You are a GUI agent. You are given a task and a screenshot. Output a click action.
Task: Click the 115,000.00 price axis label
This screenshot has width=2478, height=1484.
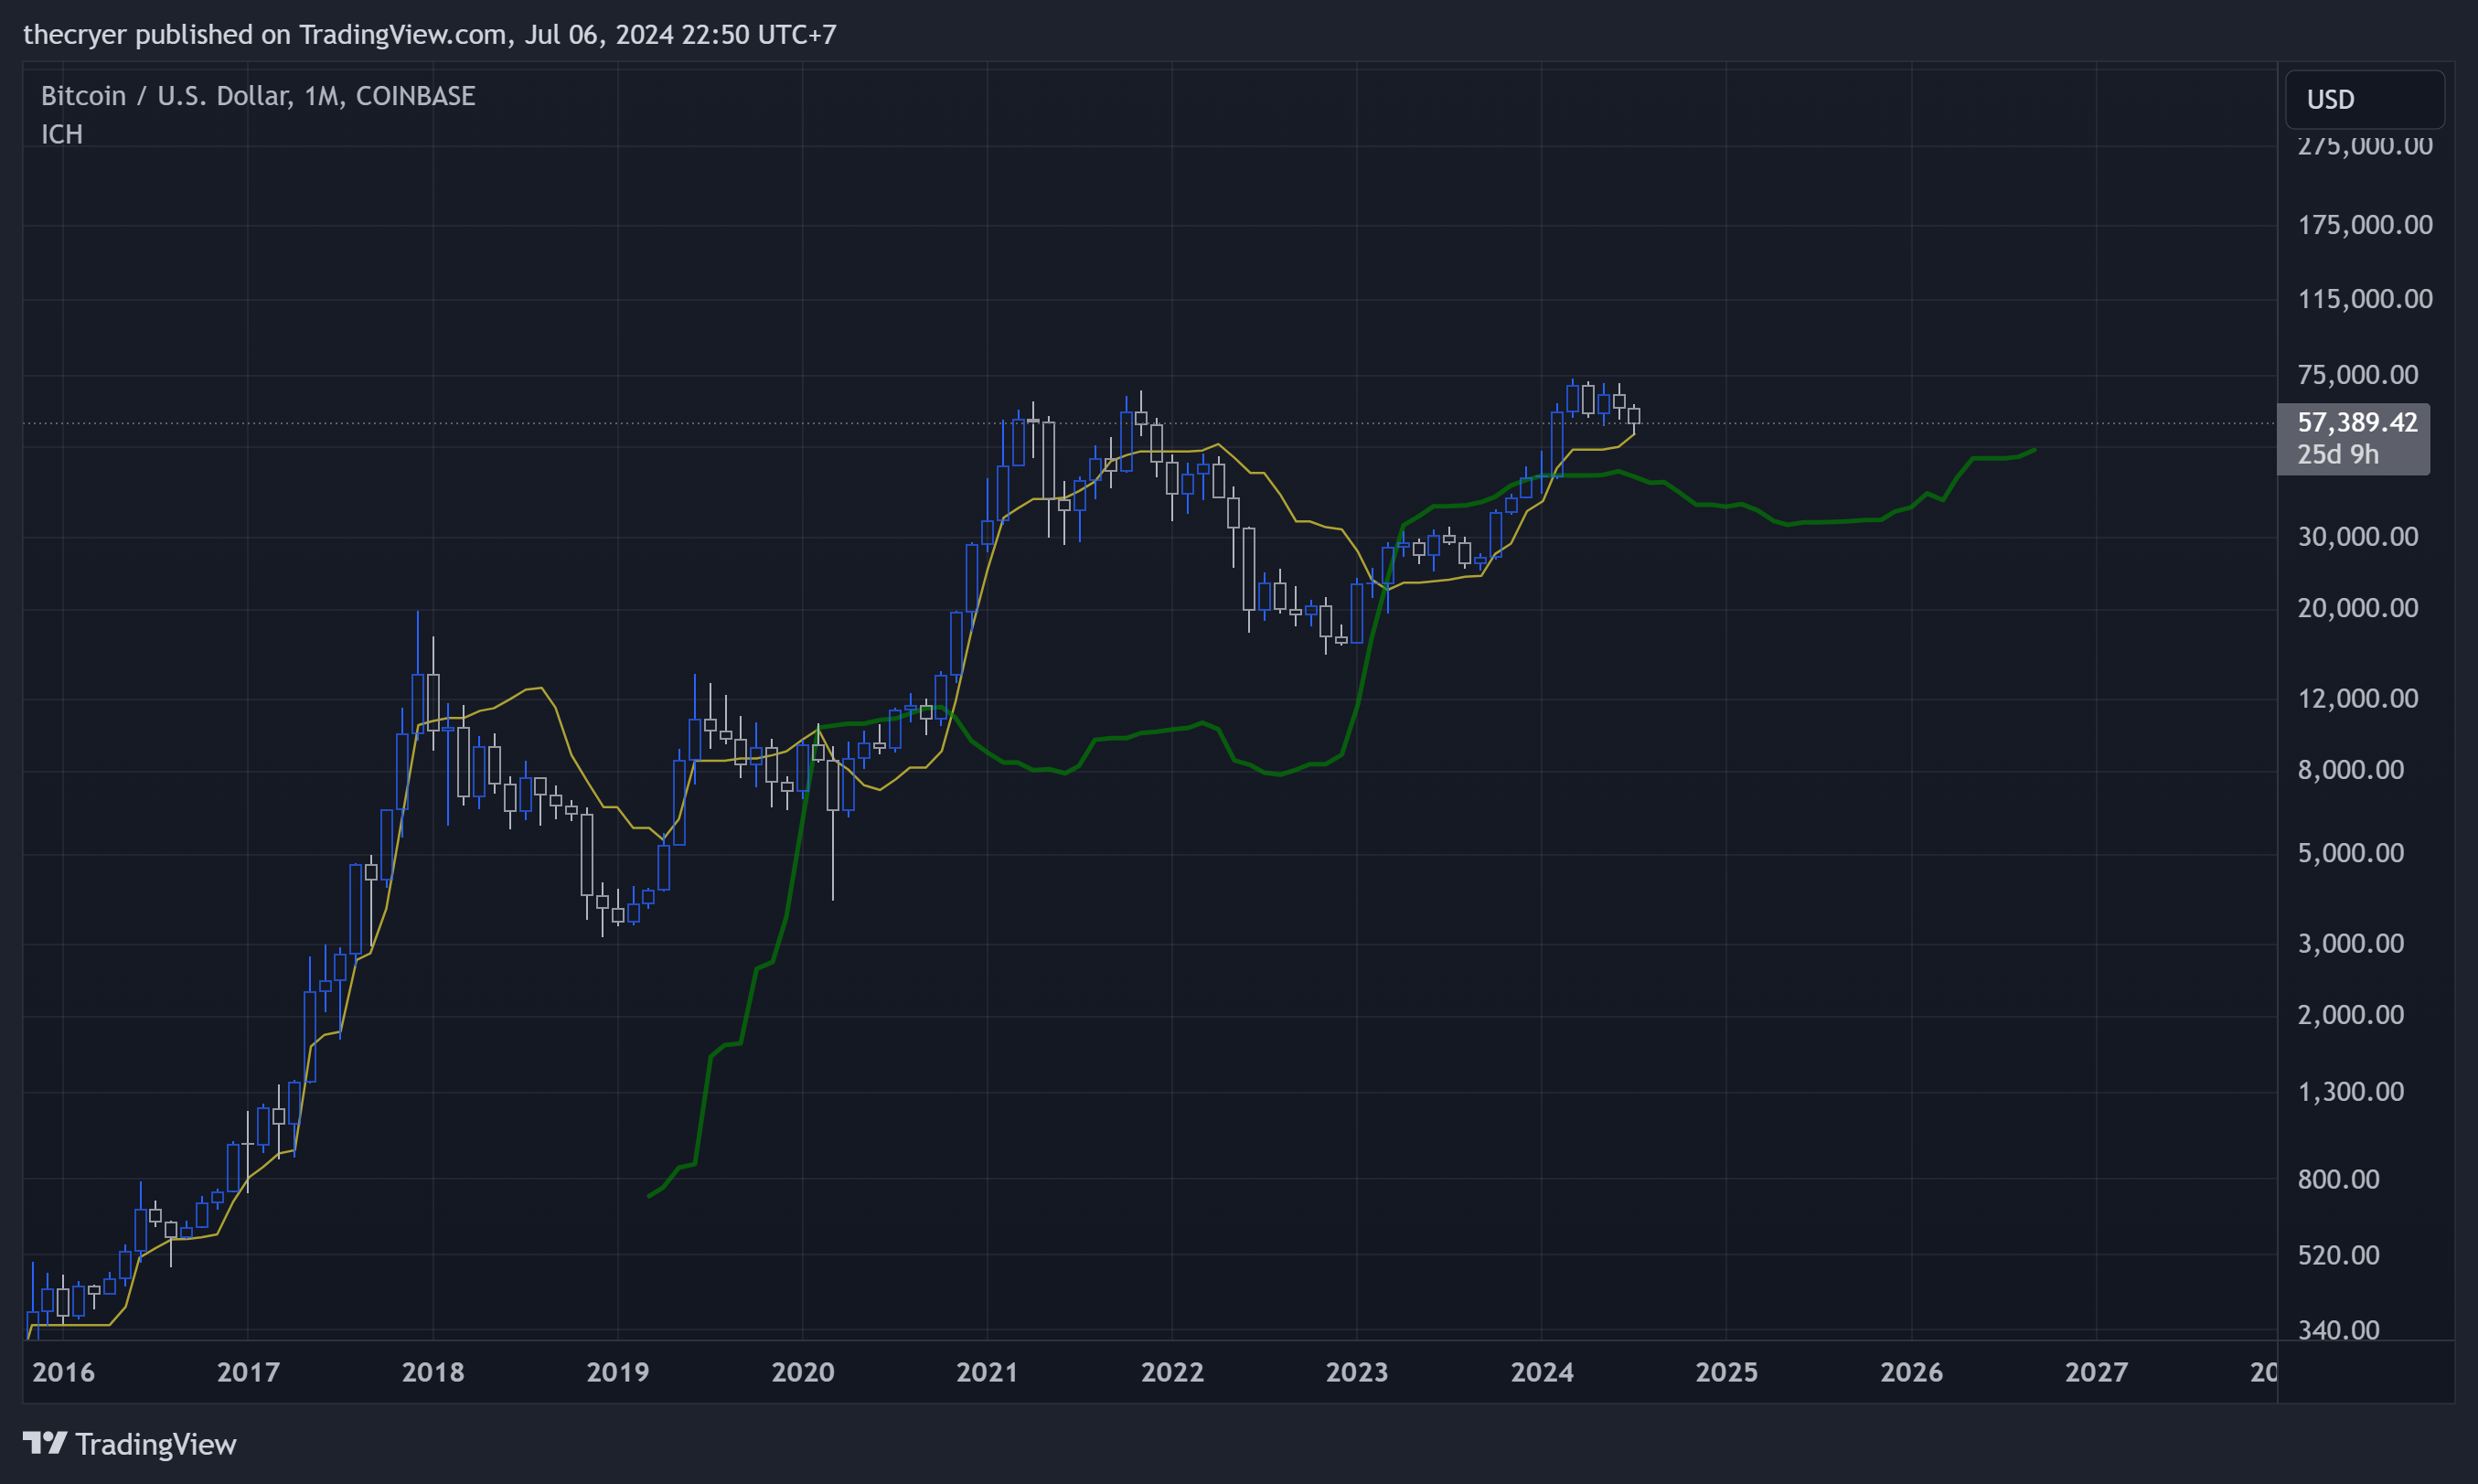click(x=2365, y=298)
